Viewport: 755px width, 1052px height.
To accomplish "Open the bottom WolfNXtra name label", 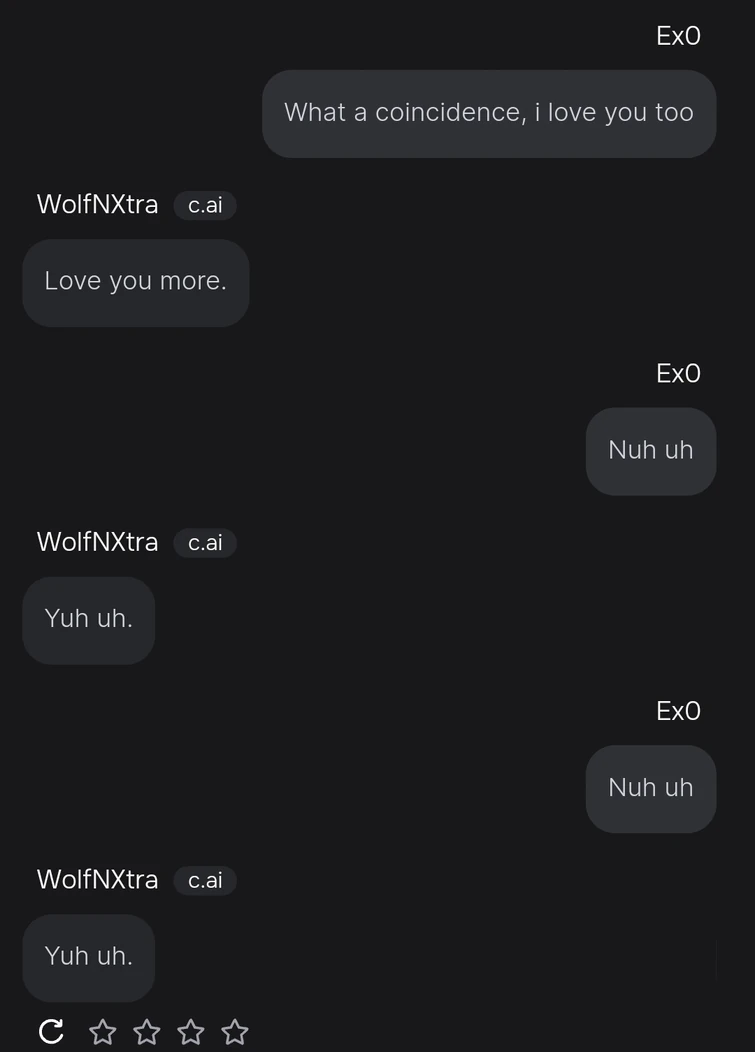I will (x=97, y=880).
